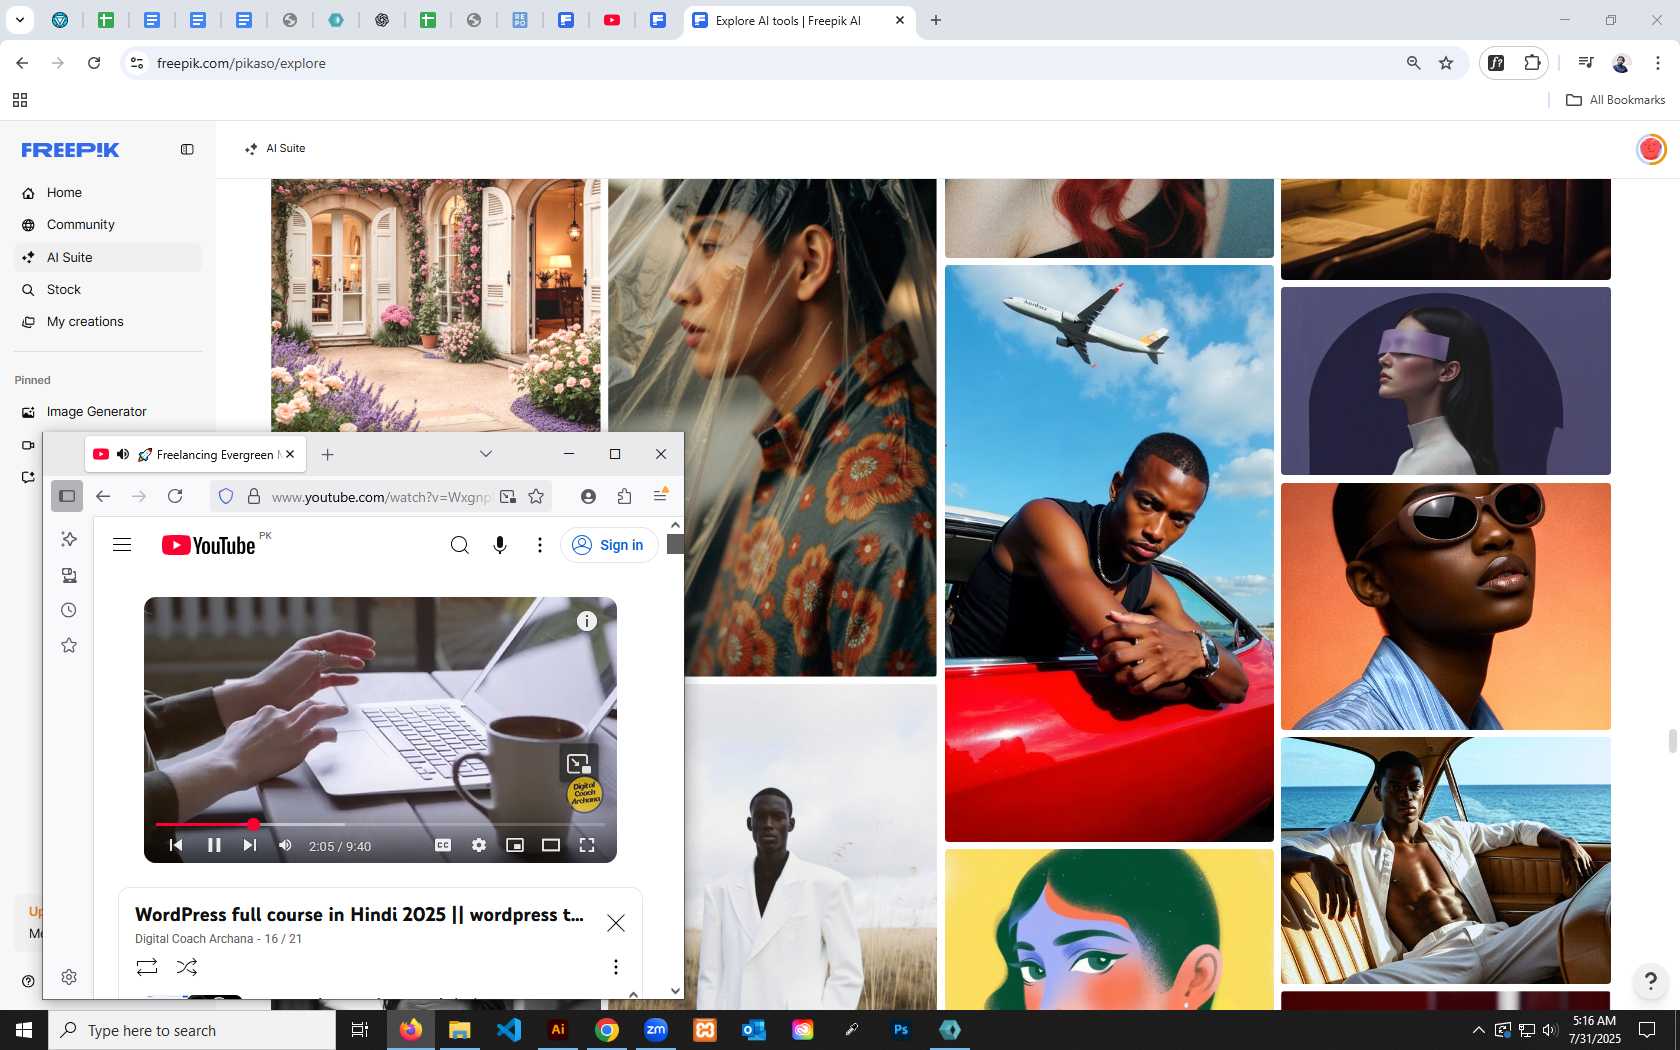The height and width of the screenshot is (1050, 1680).
Task: Open Stock in Freepik sidebar
Action: click(63, 290)
